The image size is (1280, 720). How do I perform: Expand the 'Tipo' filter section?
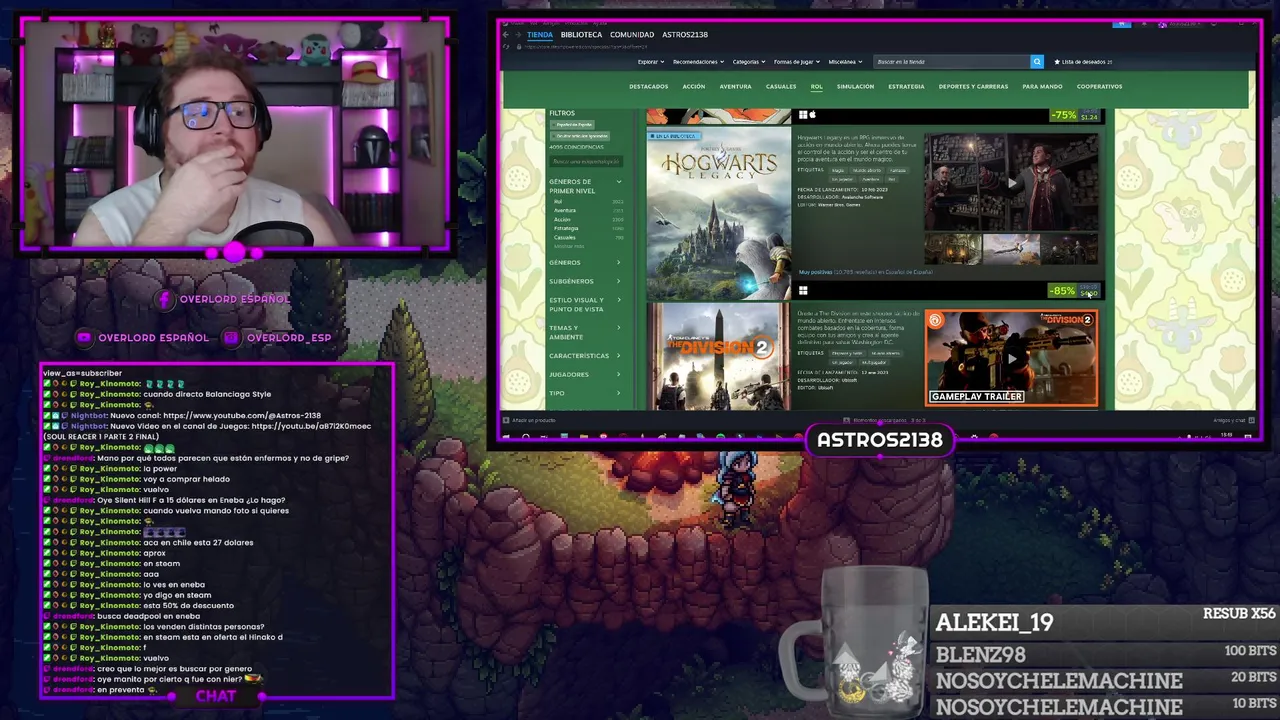coord(585,393)
